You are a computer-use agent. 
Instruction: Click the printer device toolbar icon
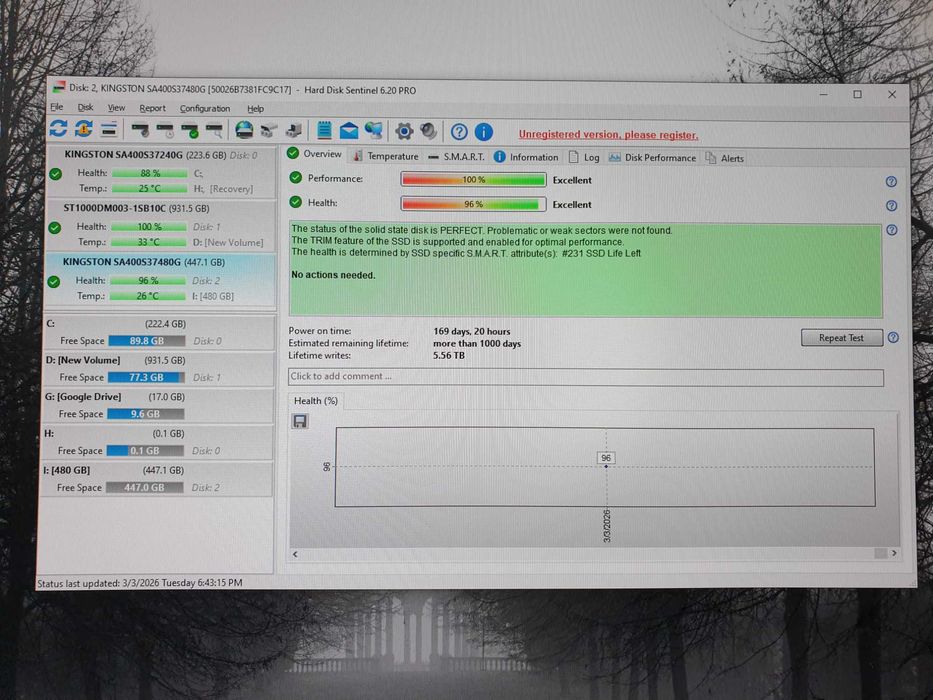[294, 130]
